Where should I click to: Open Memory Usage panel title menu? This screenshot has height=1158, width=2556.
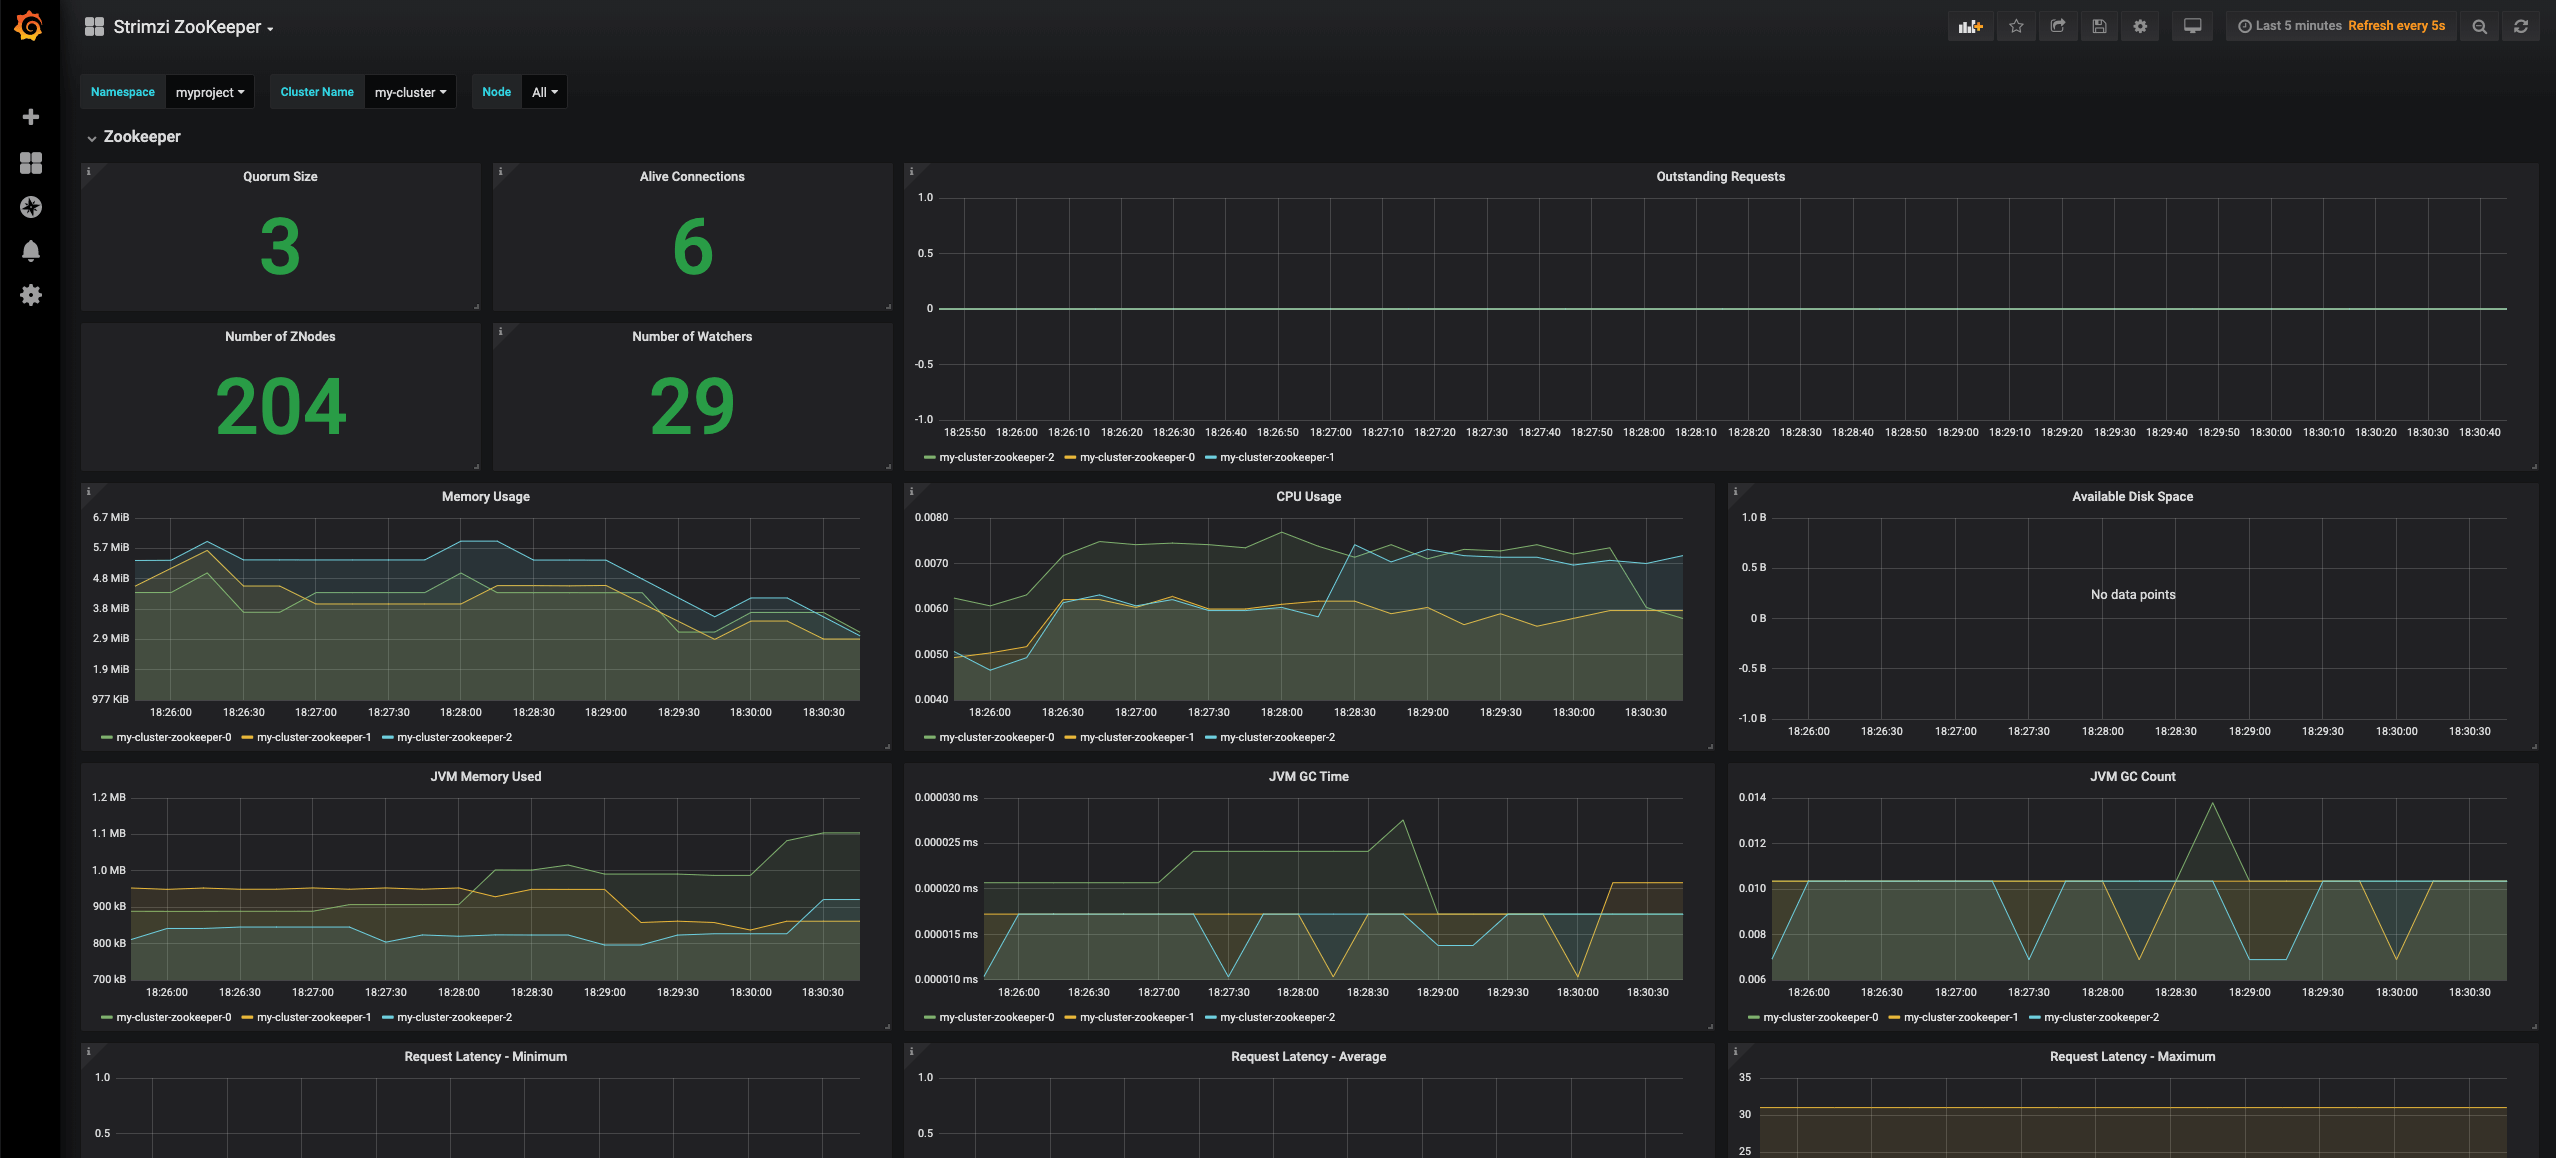click(x=485, y=496)
